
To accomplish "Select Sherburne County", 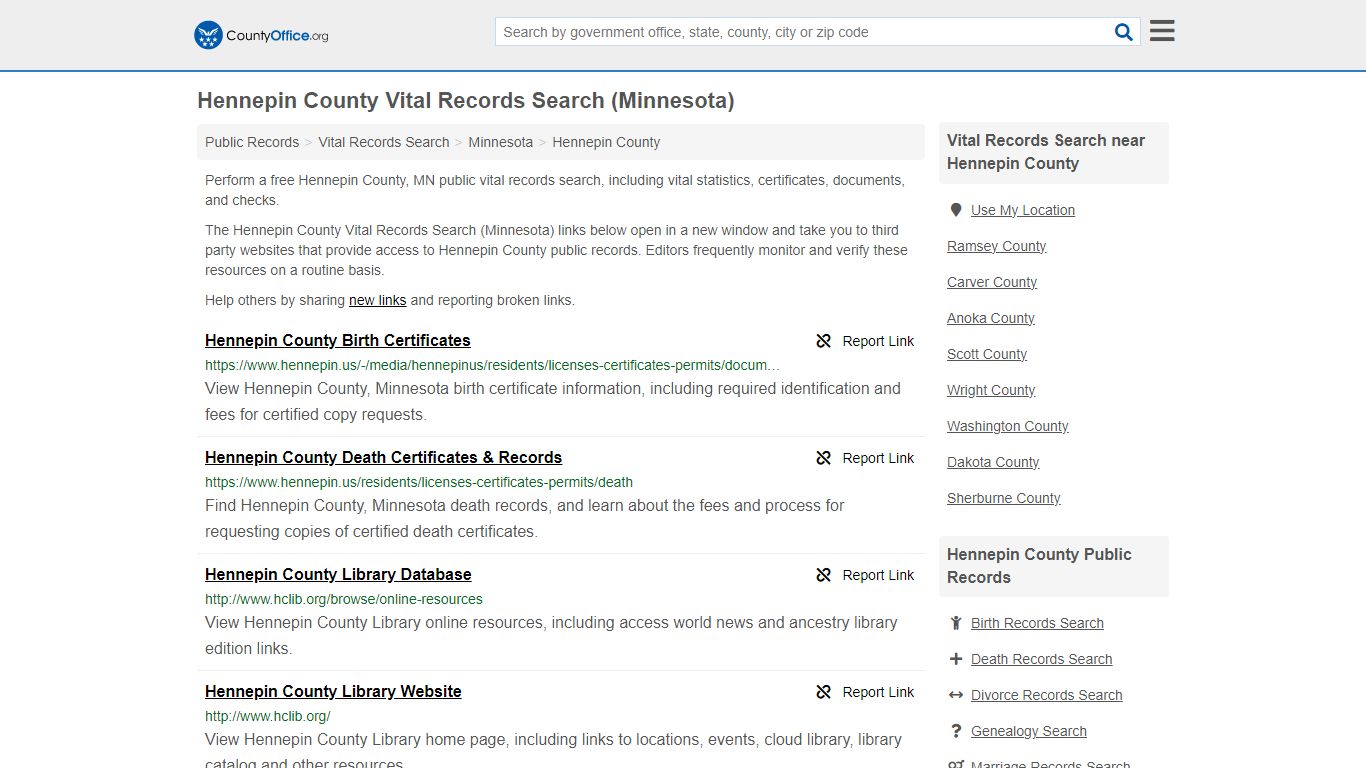I will point(1004,498).
